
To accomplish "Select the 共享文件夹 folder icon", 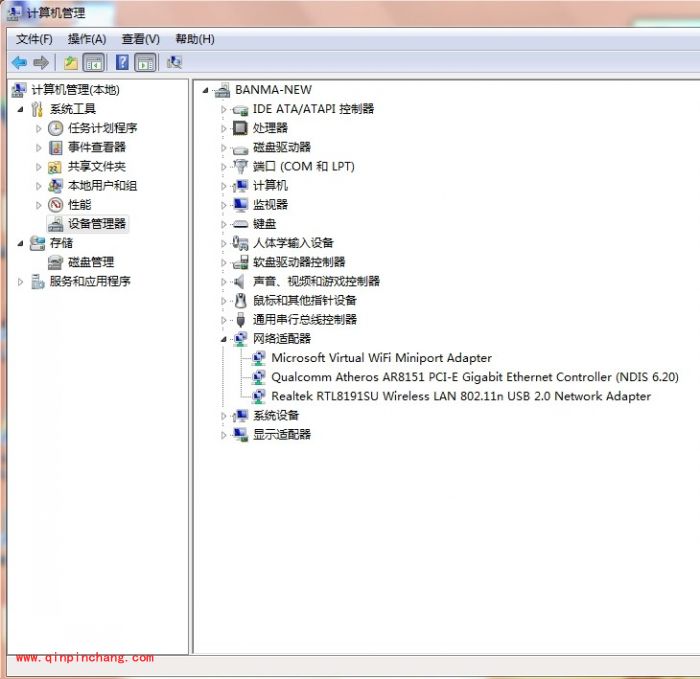I will [x=55, y=167].
